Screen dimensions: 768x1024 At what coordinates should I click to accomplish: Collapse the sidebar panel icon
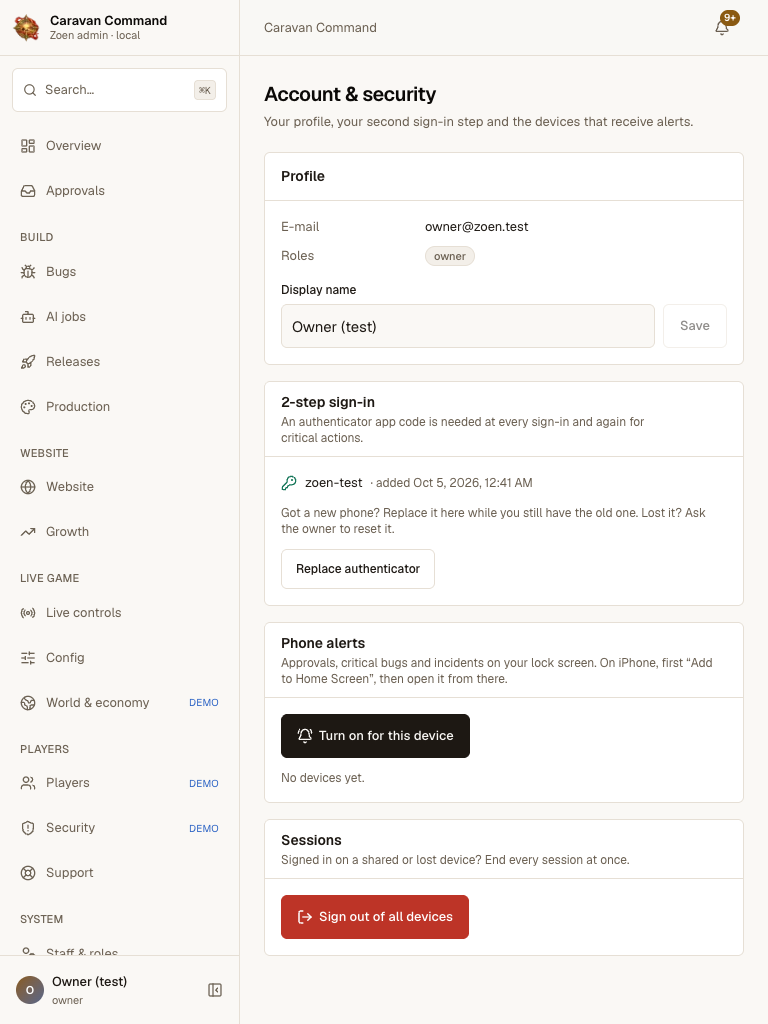point(215,990)
